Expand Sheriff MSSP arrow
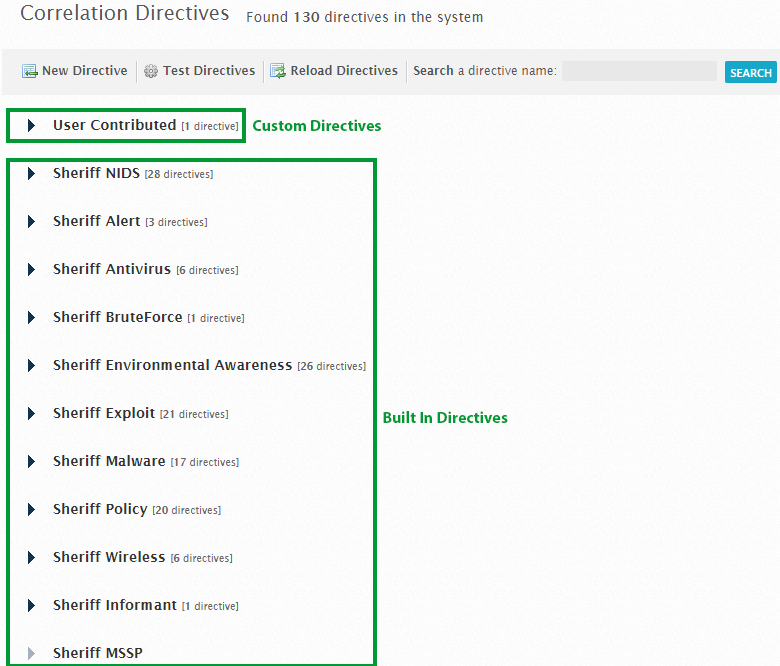Viewport: 780px width, 666px height. point(31,653)
